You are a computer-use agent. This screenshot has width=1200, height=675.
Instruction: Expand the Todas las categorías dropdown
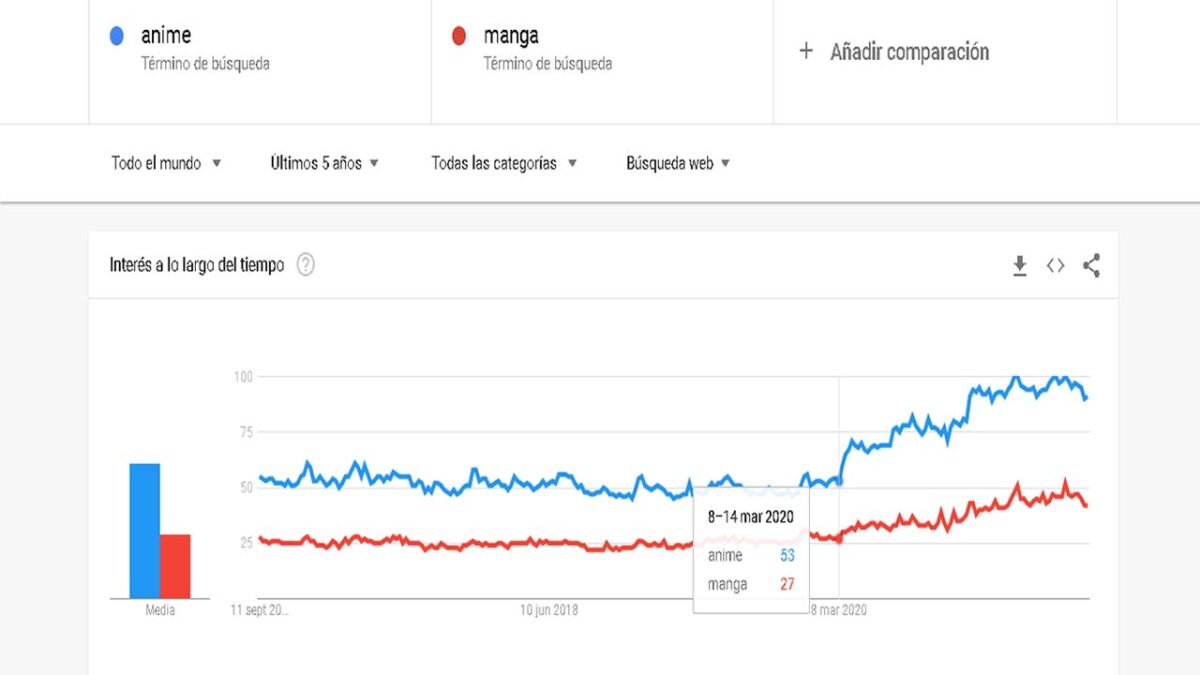[x=504, y=163]
